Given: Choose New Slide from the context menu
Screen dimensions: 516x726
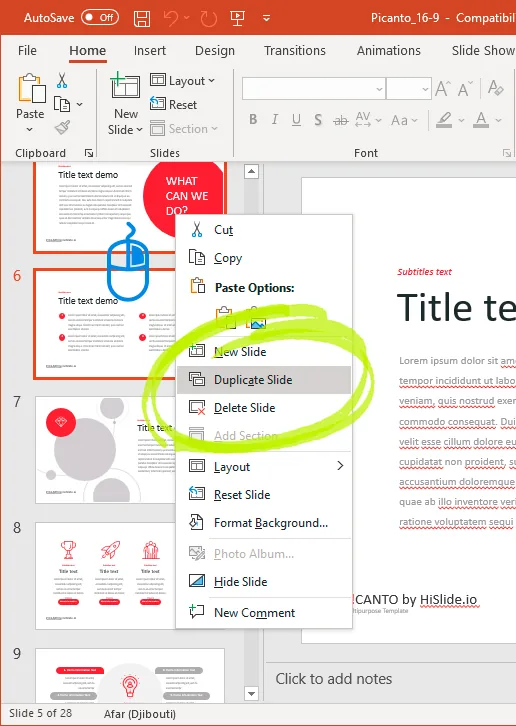Looking at the screenshot, I should coord(264,351).
